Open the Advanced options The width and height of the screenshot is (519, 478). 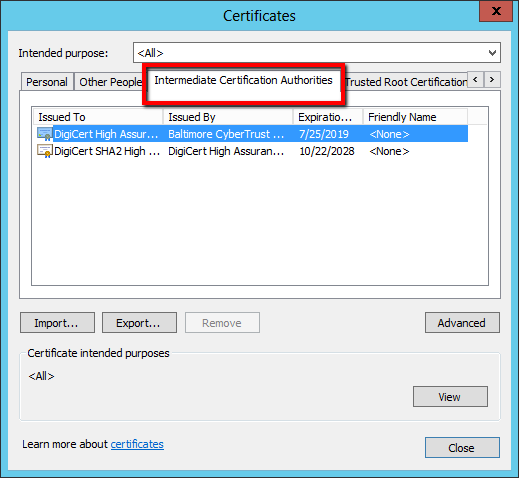click(x=462, y=323)
